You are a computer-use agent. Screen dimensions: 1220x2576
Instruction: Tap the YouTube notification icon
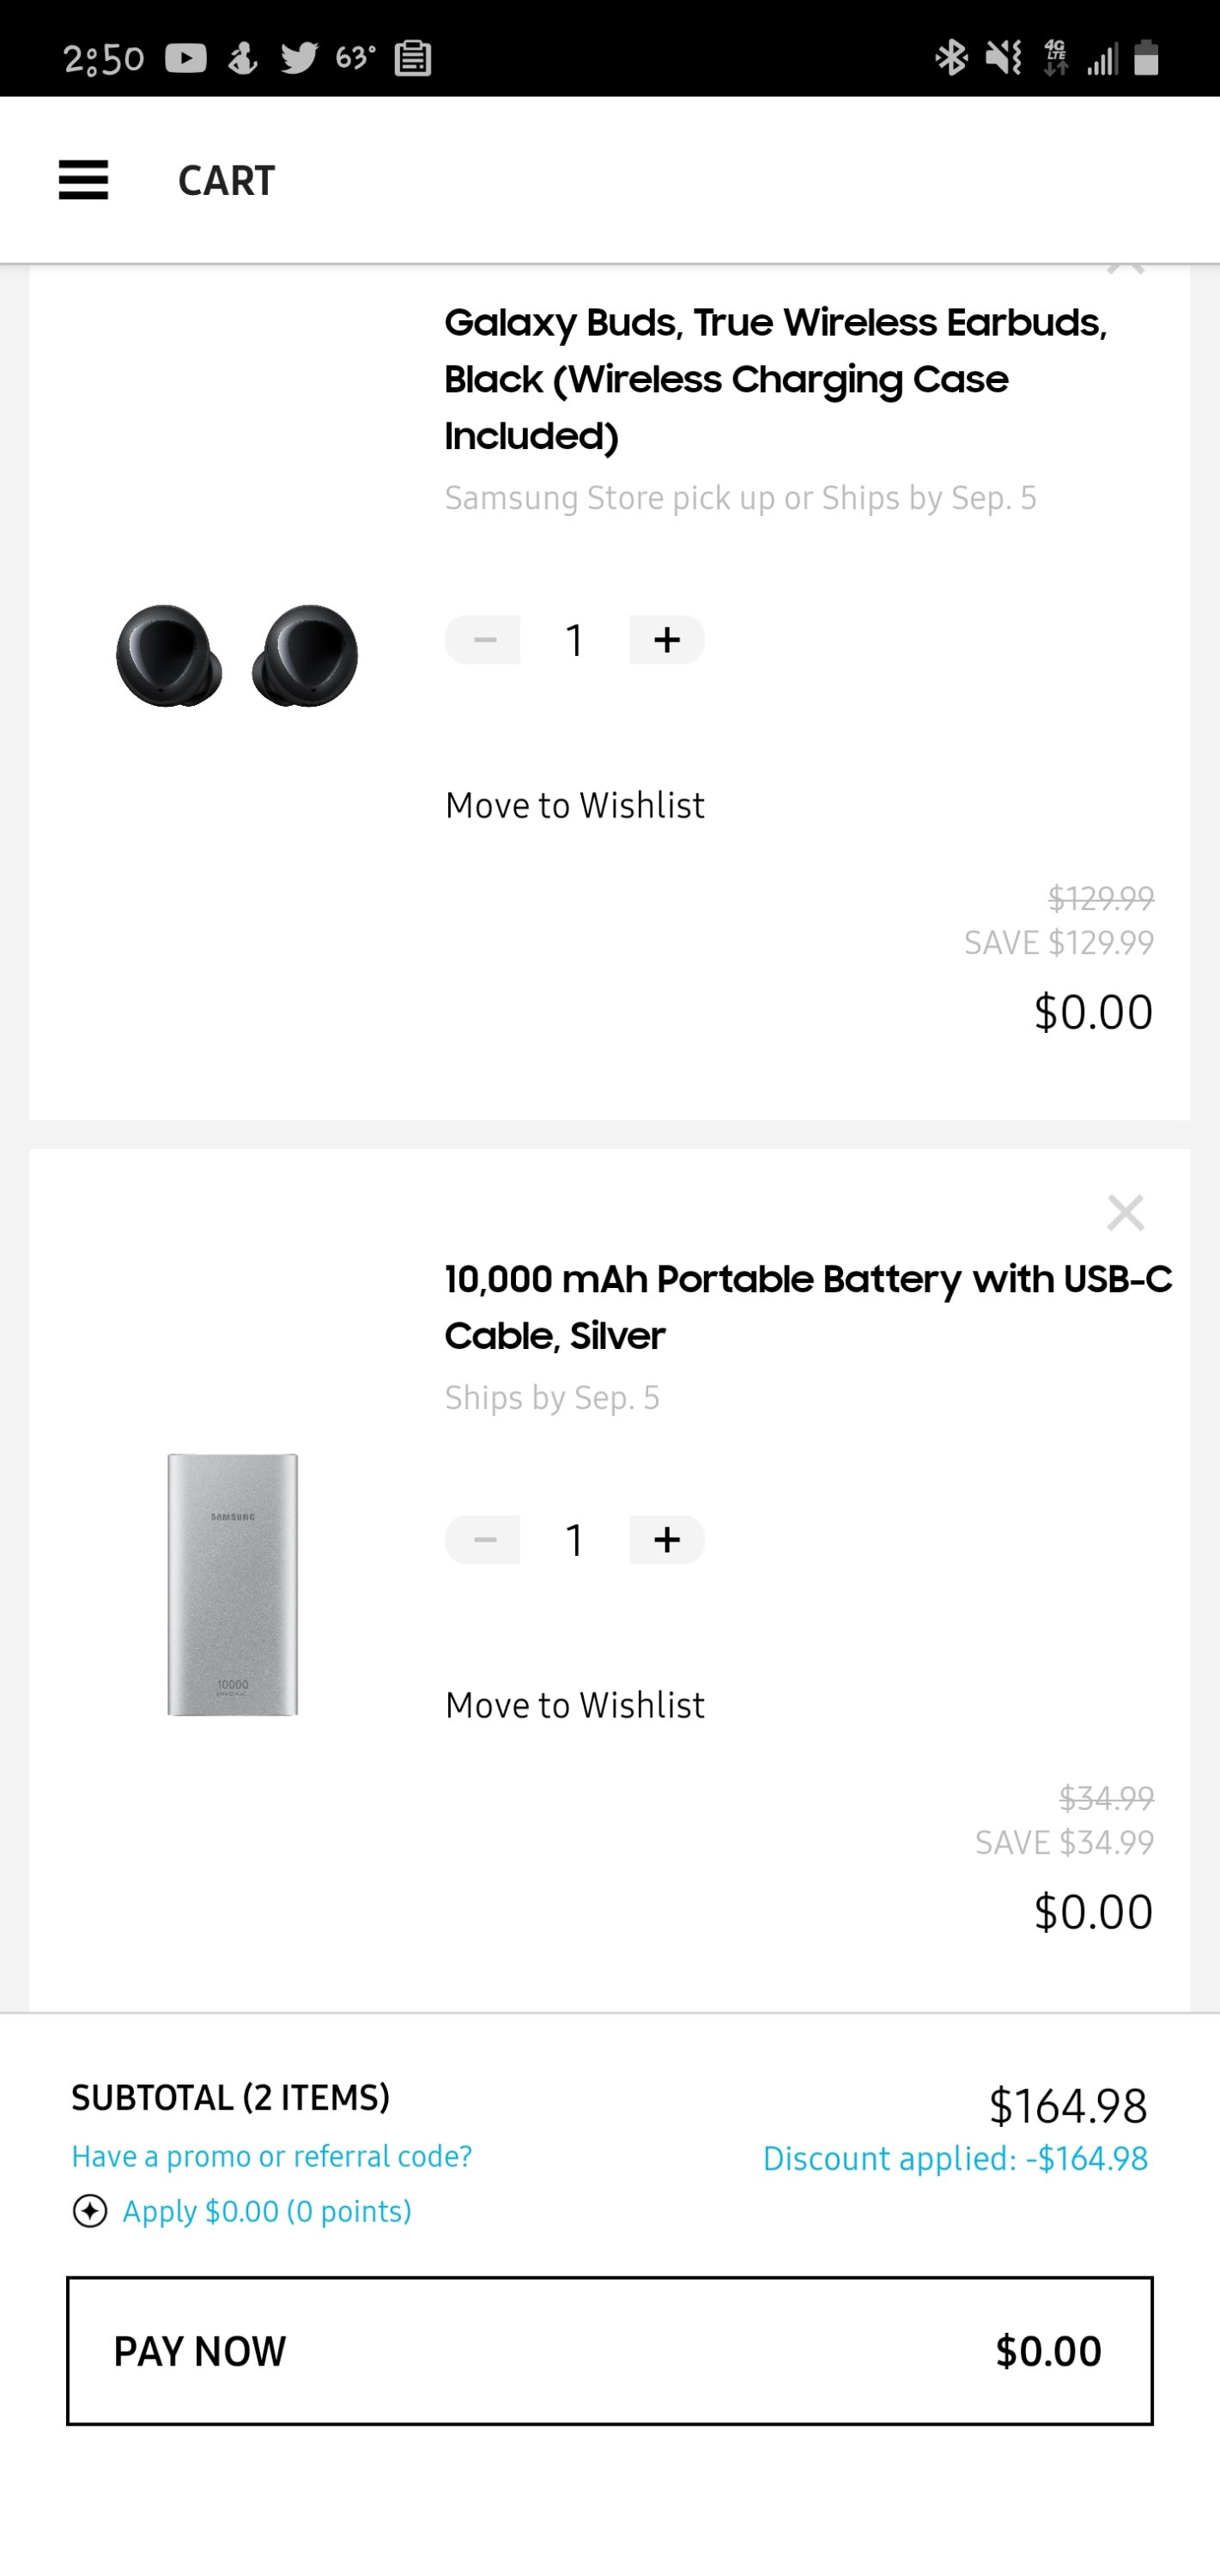186,58
